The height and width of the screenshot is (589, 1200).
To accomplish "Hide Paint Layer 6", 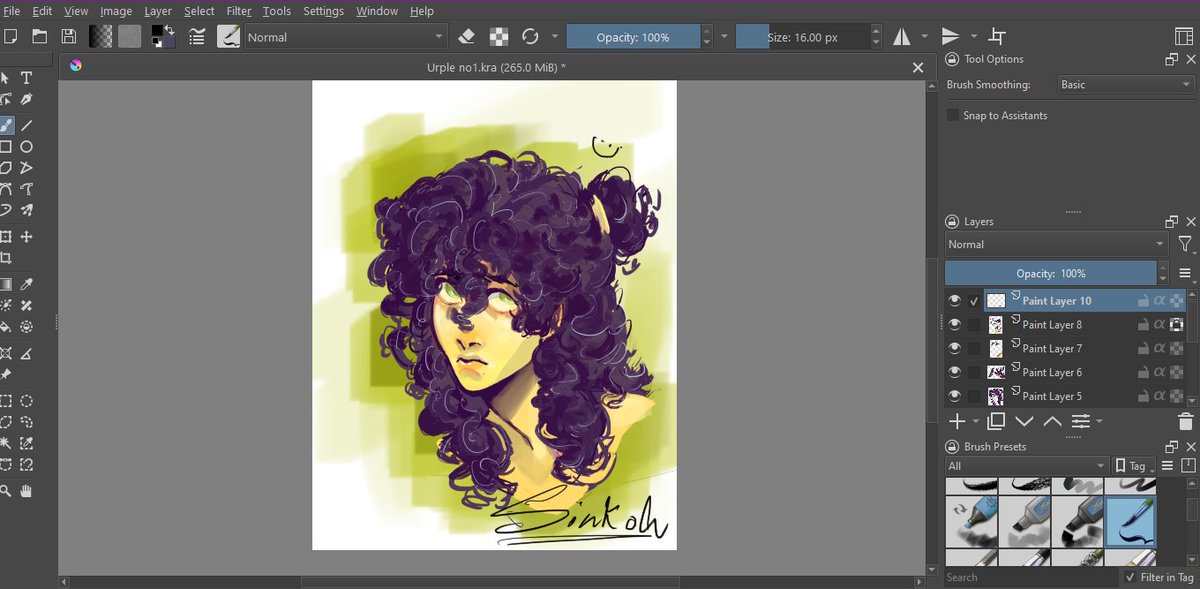I will (955, 372).
